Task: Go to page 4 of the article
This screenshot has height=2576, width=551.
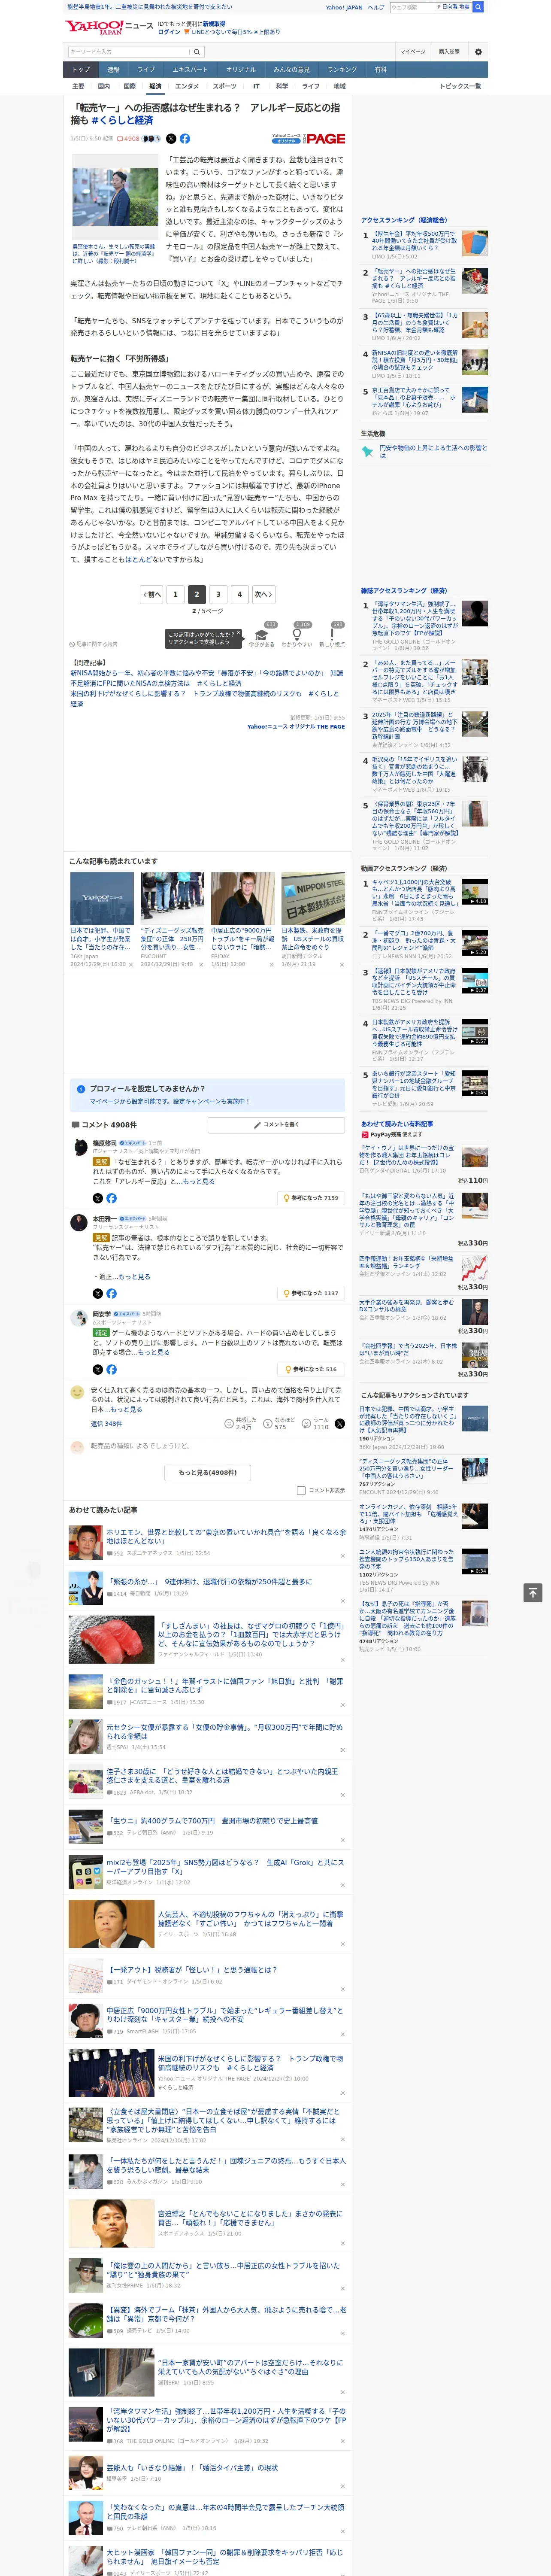Action: [239, 594]
